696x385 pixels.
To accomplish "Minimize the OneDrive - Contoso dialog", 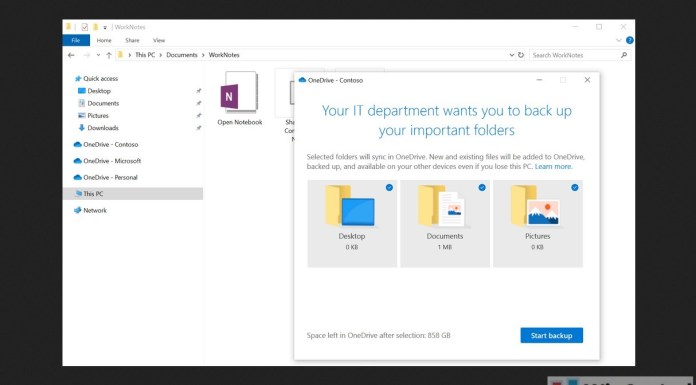I will (539, 80).
